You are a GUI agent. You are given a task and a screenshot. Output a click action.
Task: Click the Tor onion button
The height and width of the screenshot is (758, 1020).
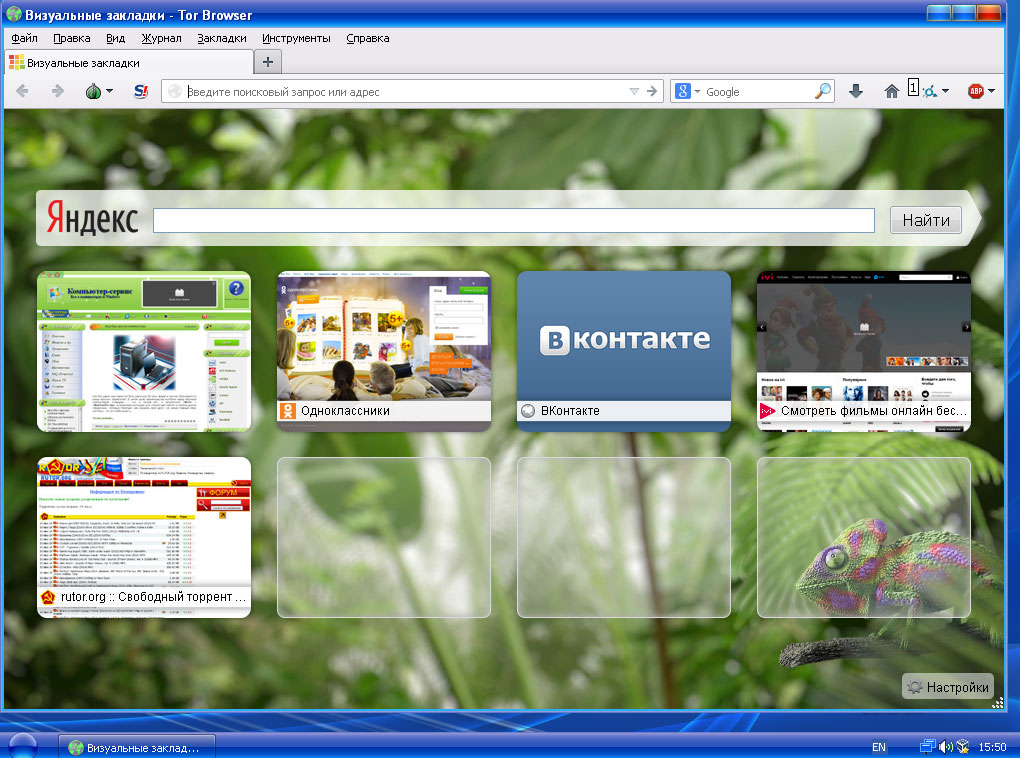point(94,91)
